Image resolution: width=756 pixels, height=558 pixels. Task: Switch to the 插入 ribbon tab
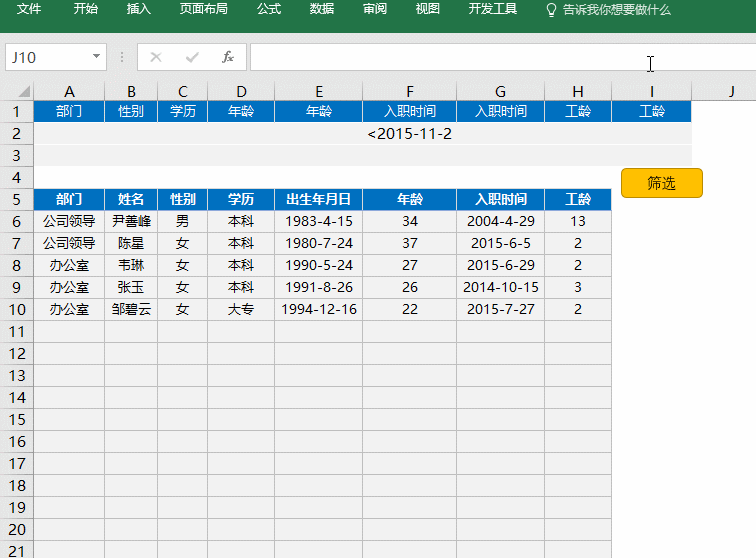[139, 9]
